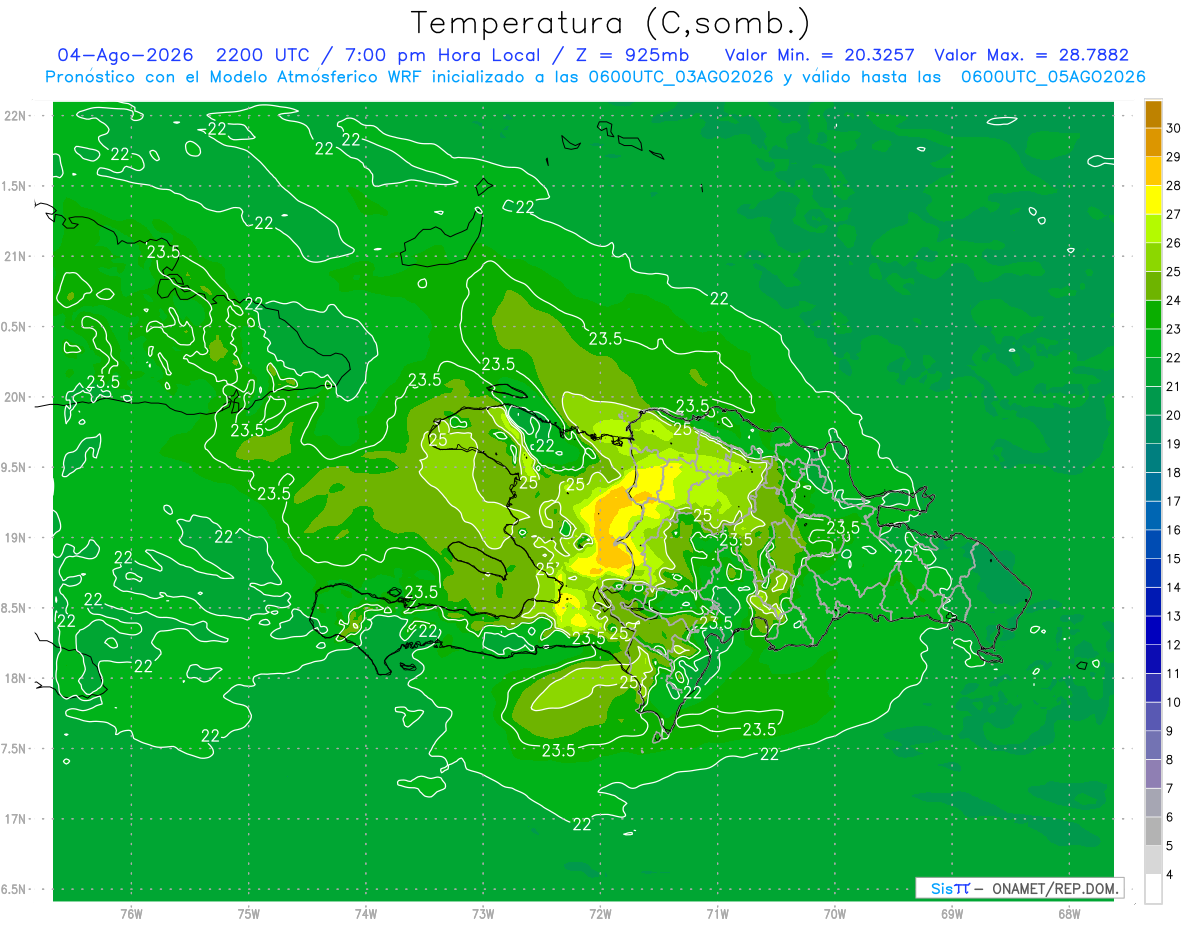Screen dimensions: 1200x927
Task: Click the 6.5N latitude axis label
Action: [x=15, y=889]
